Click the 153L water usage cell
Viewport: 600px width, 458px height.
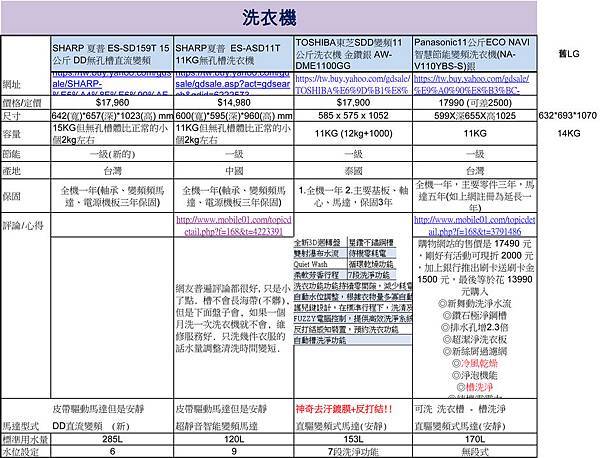pyautogui.click(x=353, y=439)
